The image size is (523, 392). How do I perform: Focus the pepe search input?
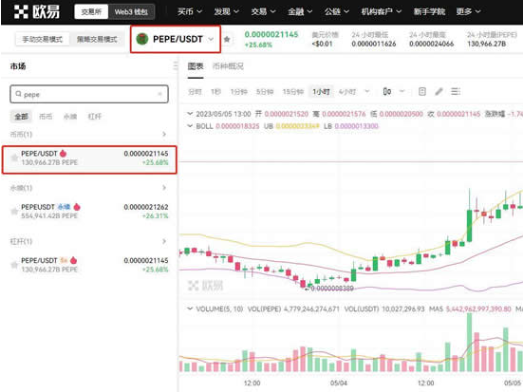tap(89, 94)
